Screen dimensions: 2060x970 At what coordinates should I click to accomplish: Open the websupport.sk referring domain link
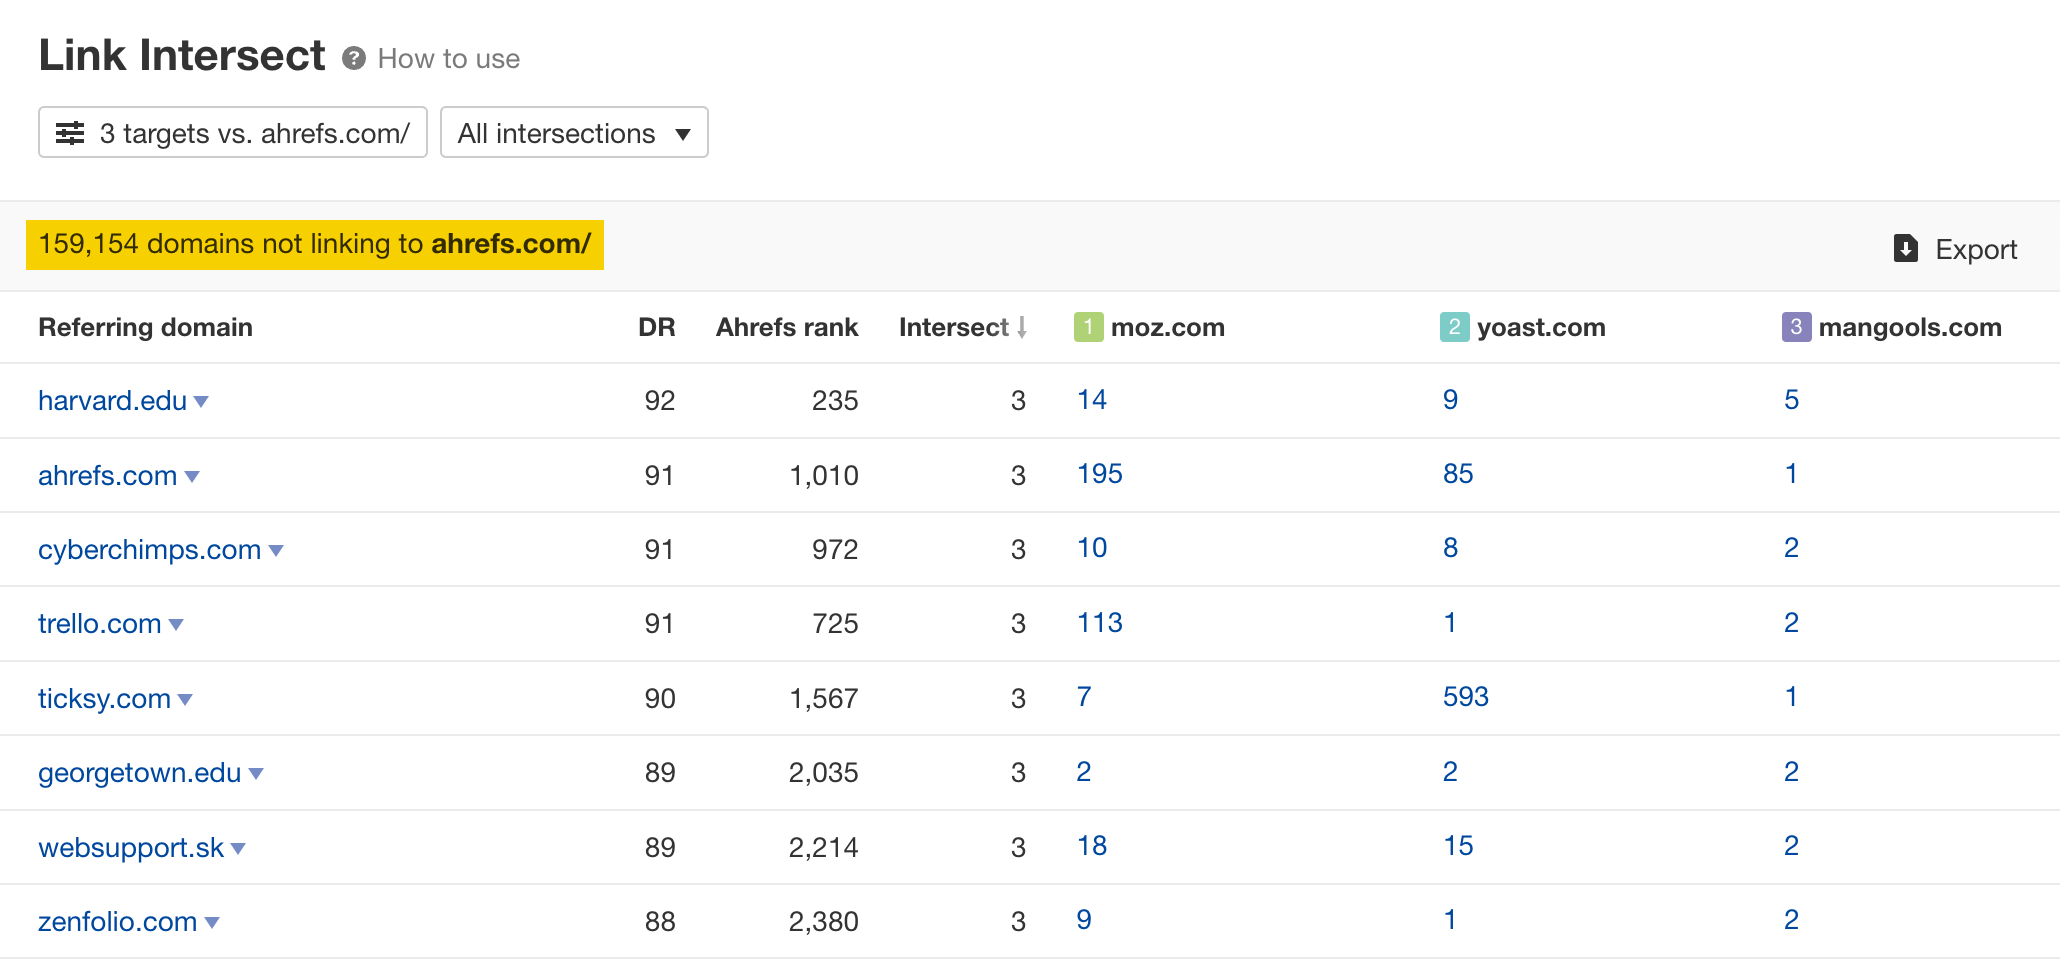131,848
